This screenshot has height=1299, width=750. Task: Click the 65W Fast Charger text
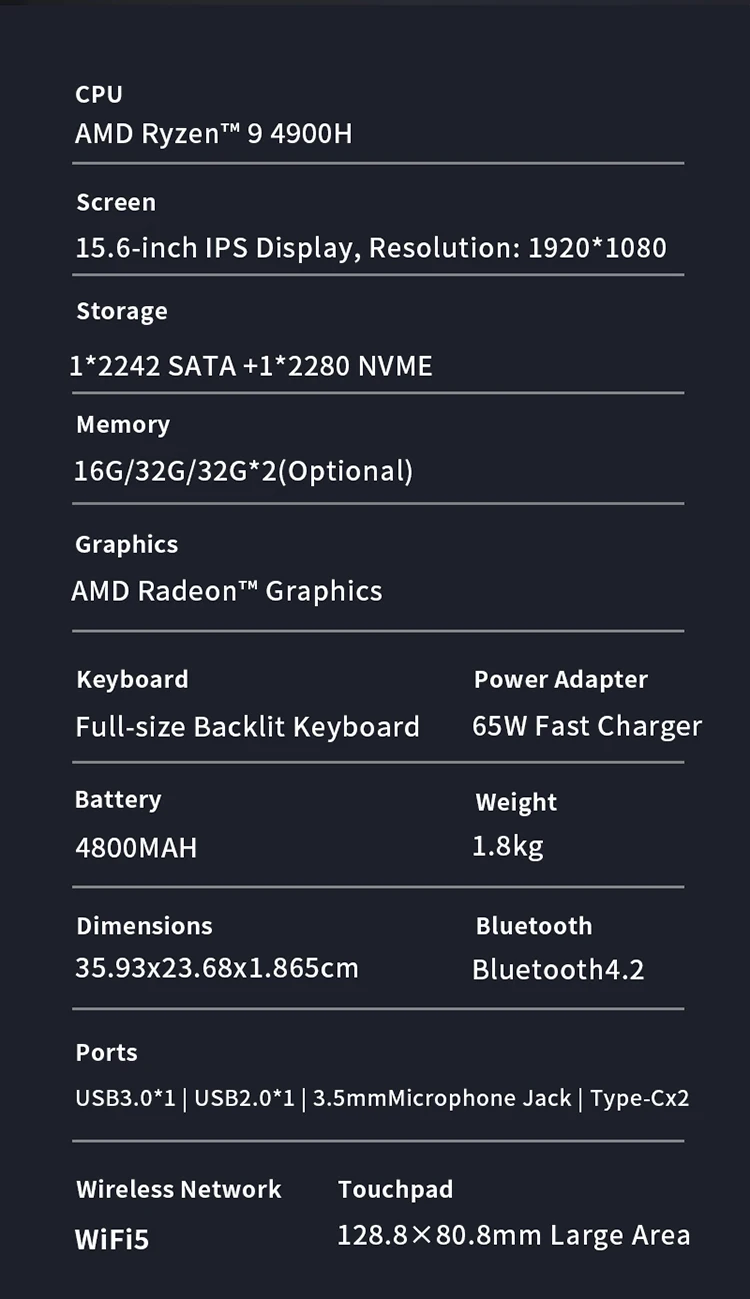pyautogui.click(x=587, y=725)
